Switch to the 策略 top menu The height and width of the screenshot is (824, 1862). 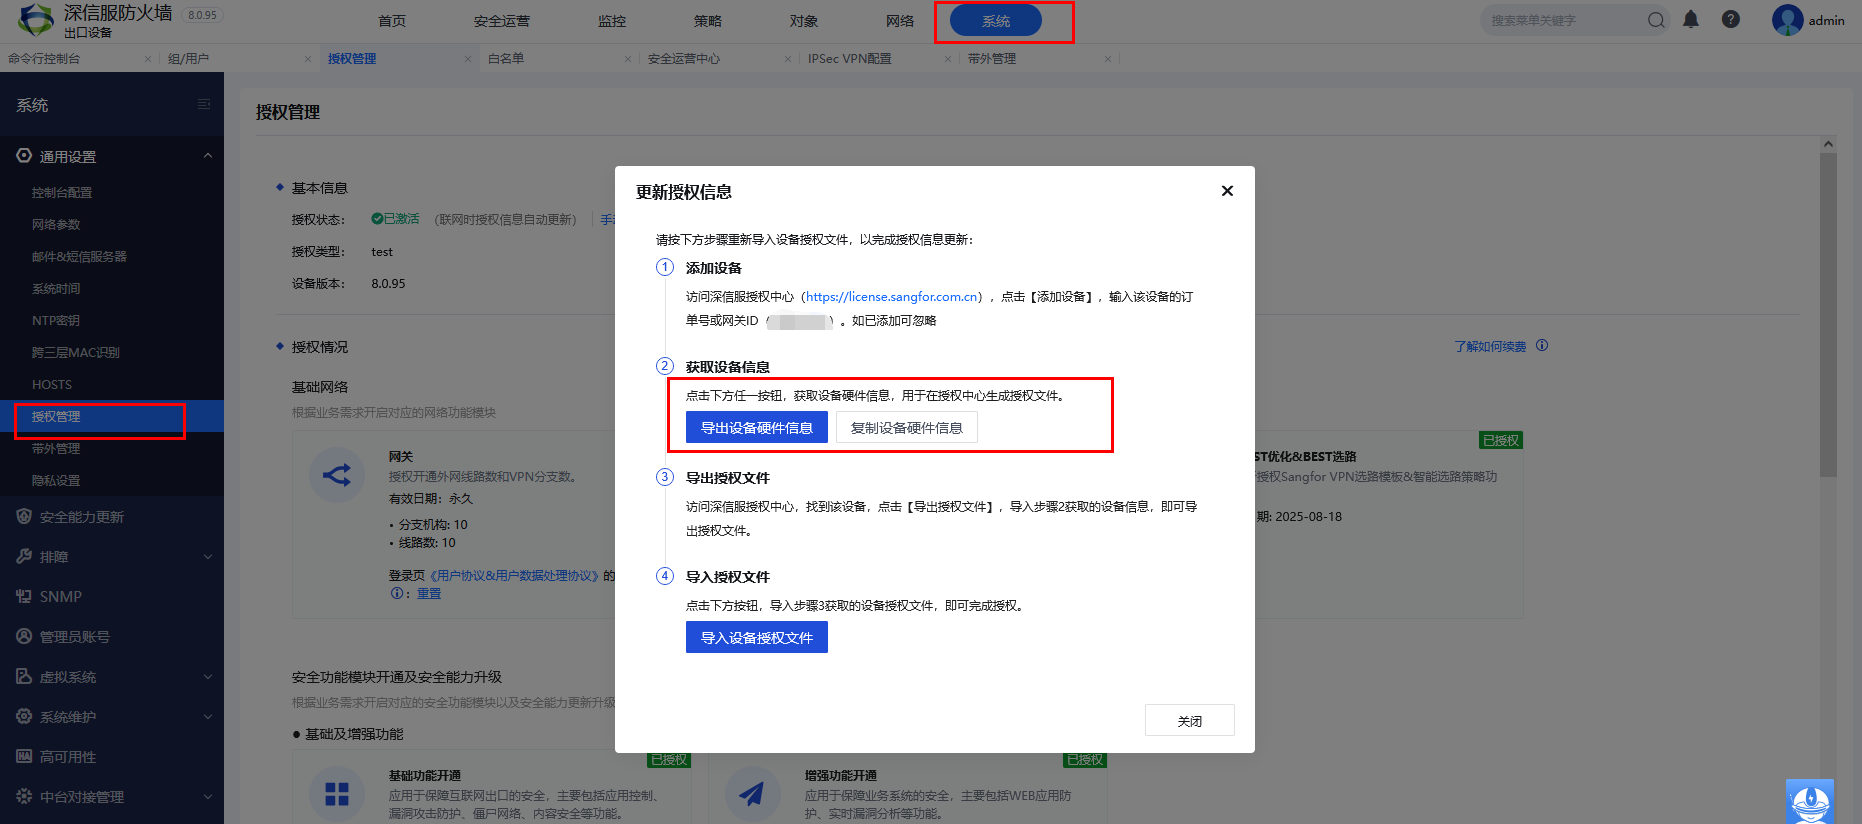(708, 21)
